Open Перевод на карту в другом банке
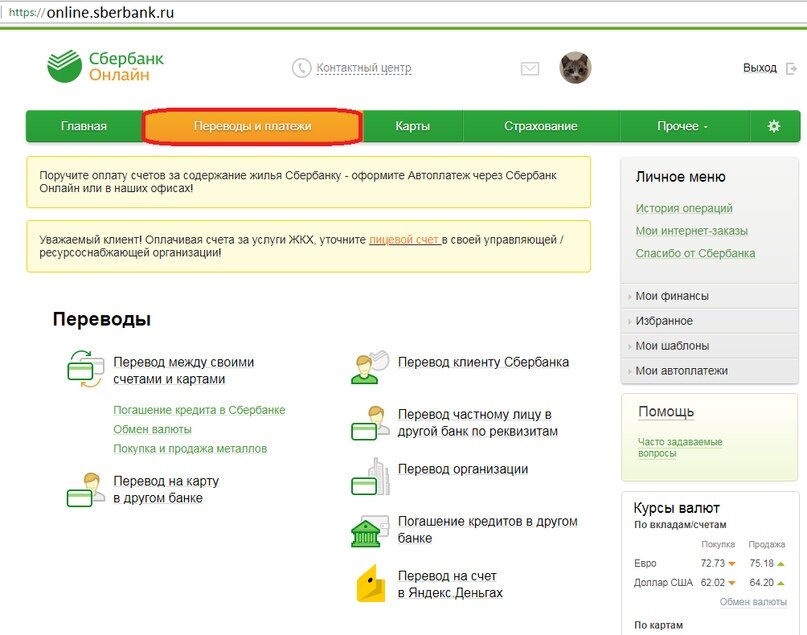Screen dimensions: 807x635 pos(166,489)
